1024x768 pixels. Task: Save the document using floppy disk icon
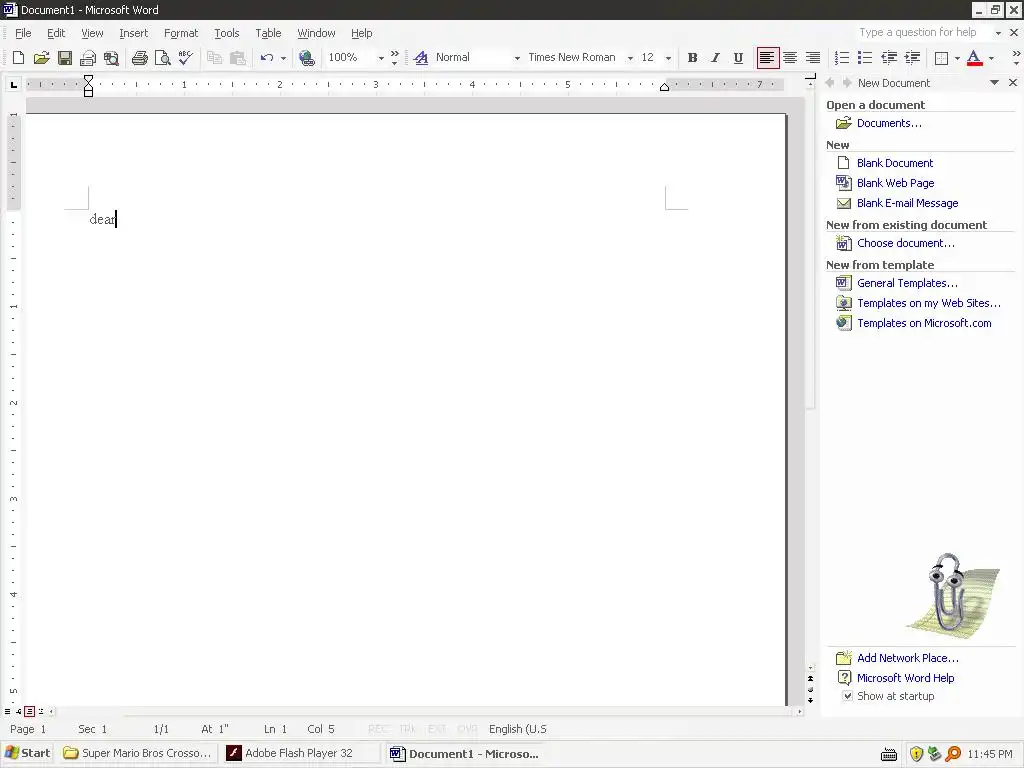(x=65, y=57)
